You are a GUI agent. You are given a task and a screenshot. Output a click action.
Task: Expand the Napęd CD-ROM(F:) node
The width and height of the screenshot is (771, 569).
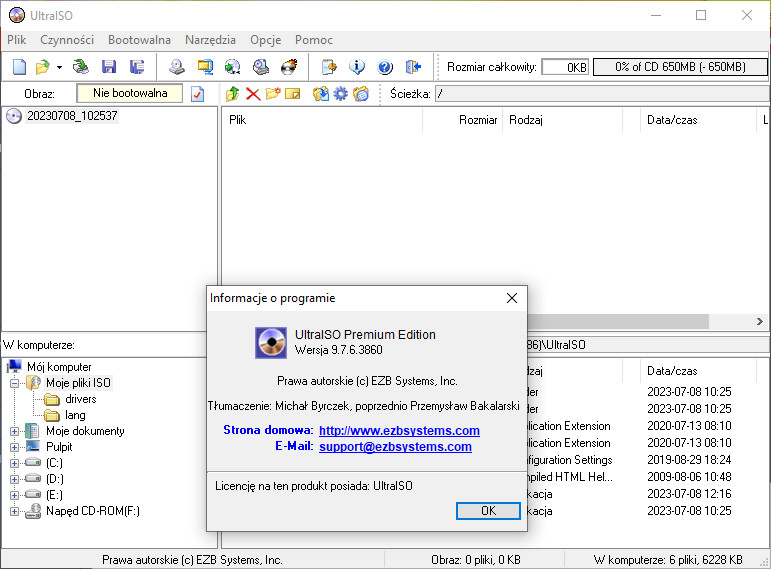coord(15,511)
